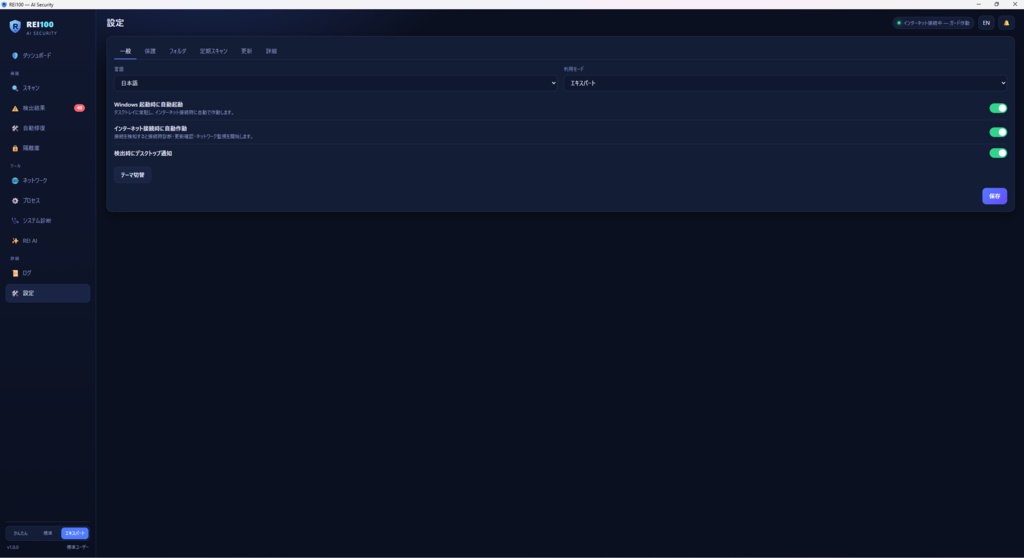This screenshot has width=1024, height=558.
Task: Click the 設定 page heading
Action: pos(116,23)
